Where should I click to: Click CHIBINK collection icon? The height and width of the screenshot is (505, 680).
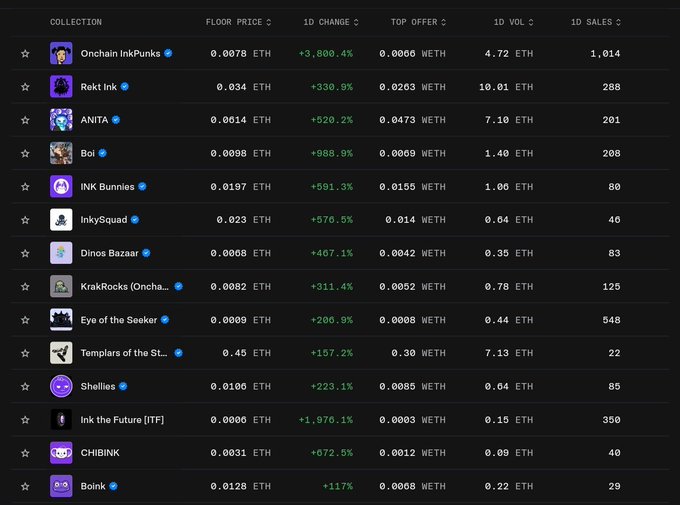pos(61,453)
